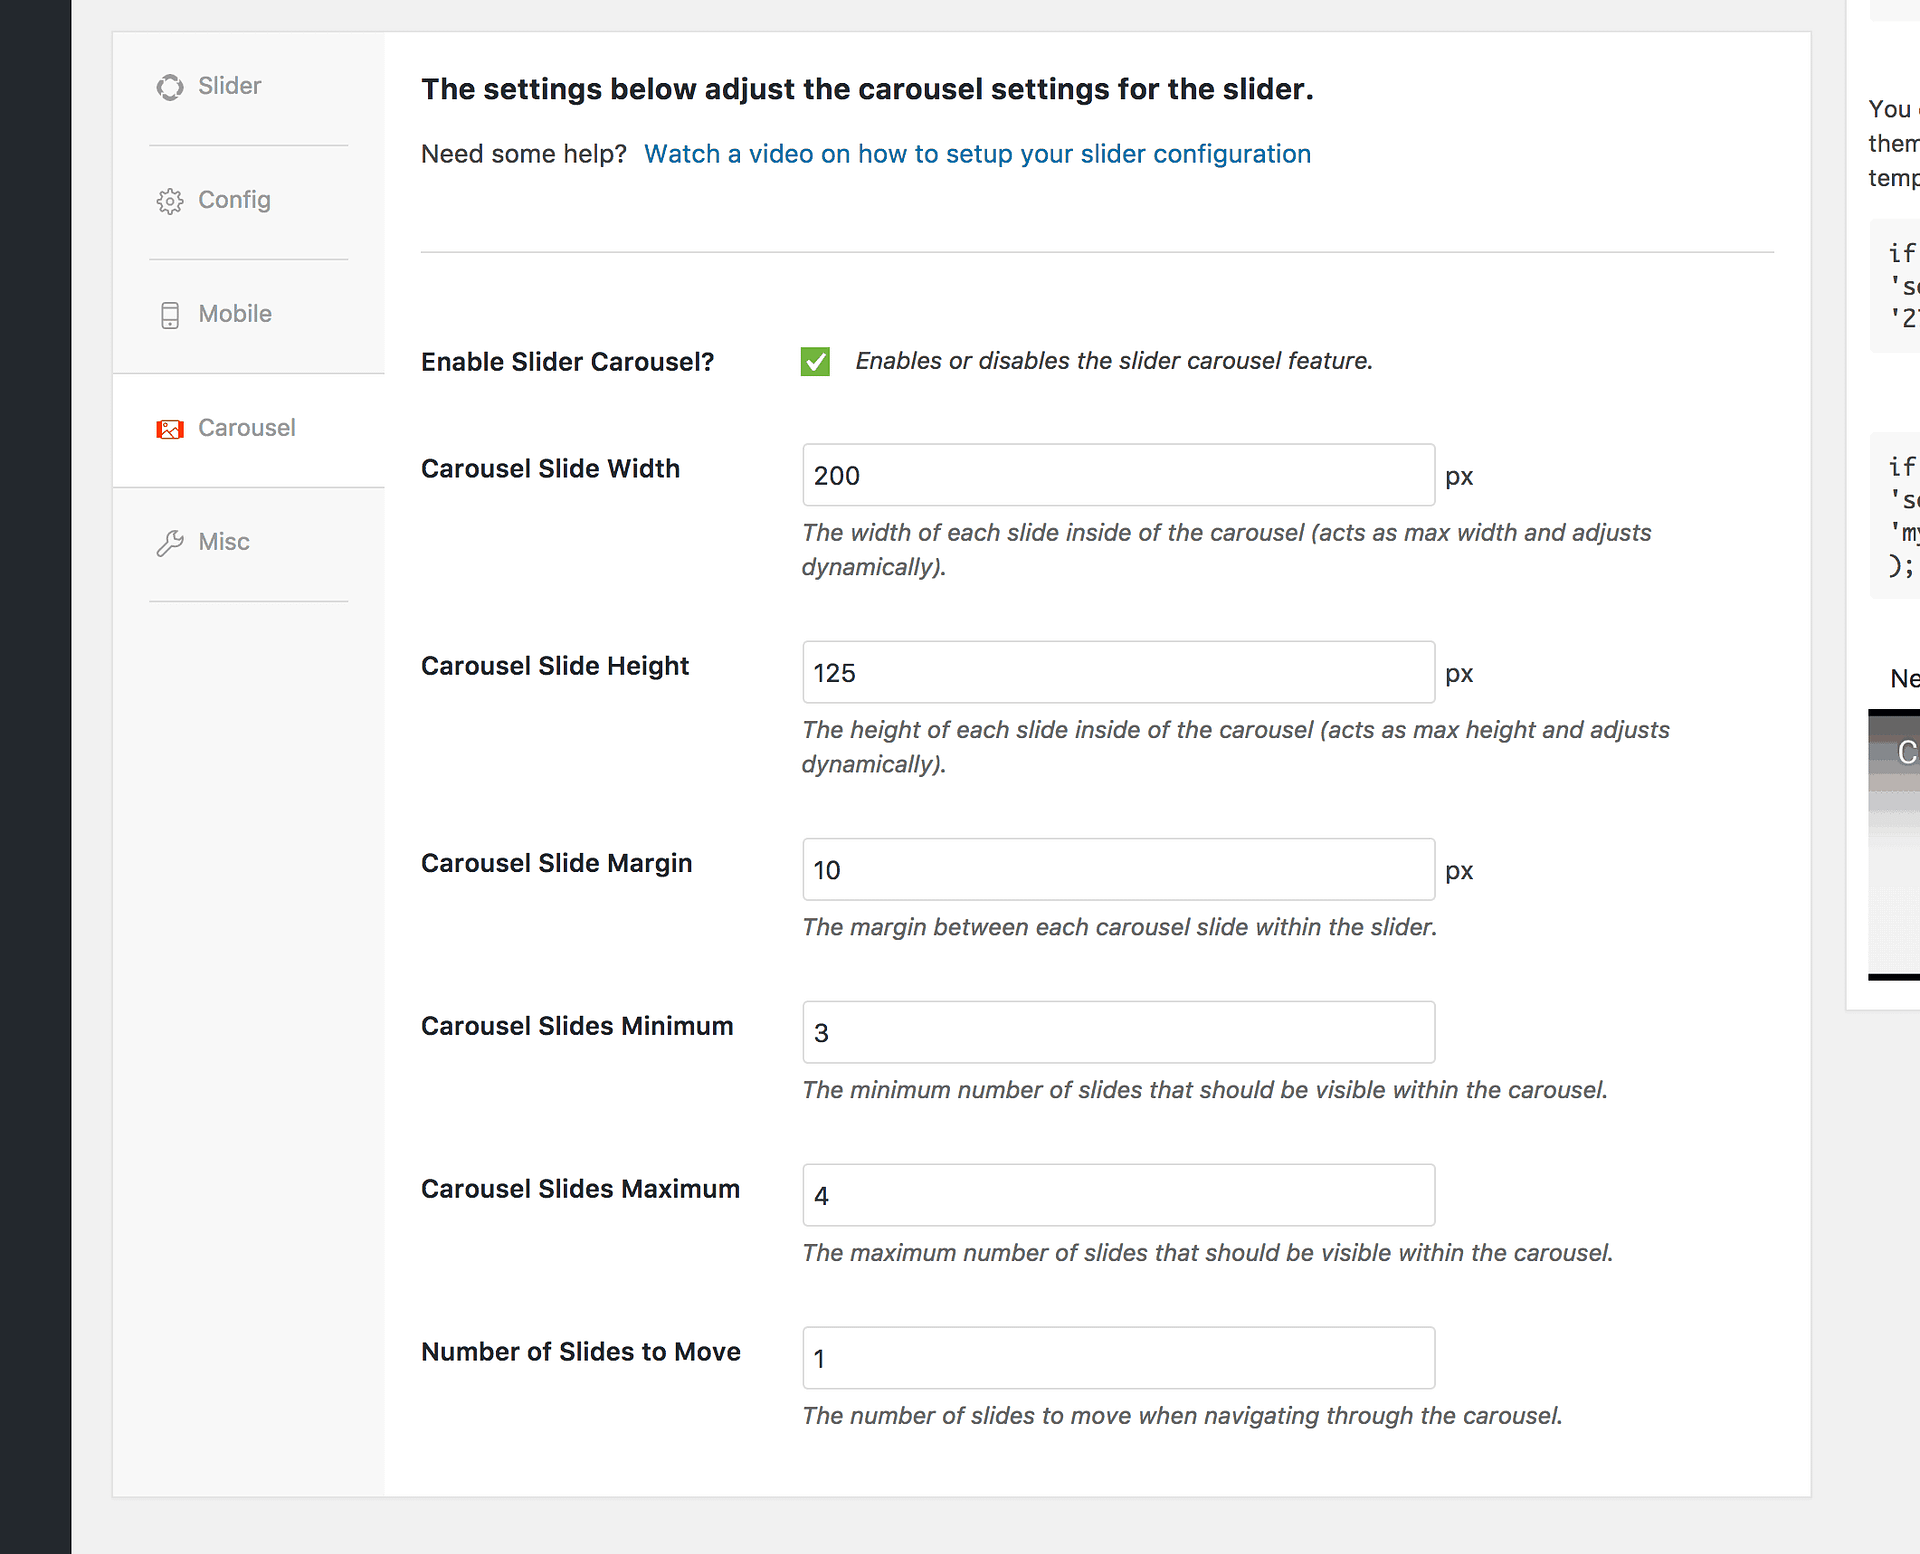
Task: Open the slider configuration video link
Action: click(977, 154)
